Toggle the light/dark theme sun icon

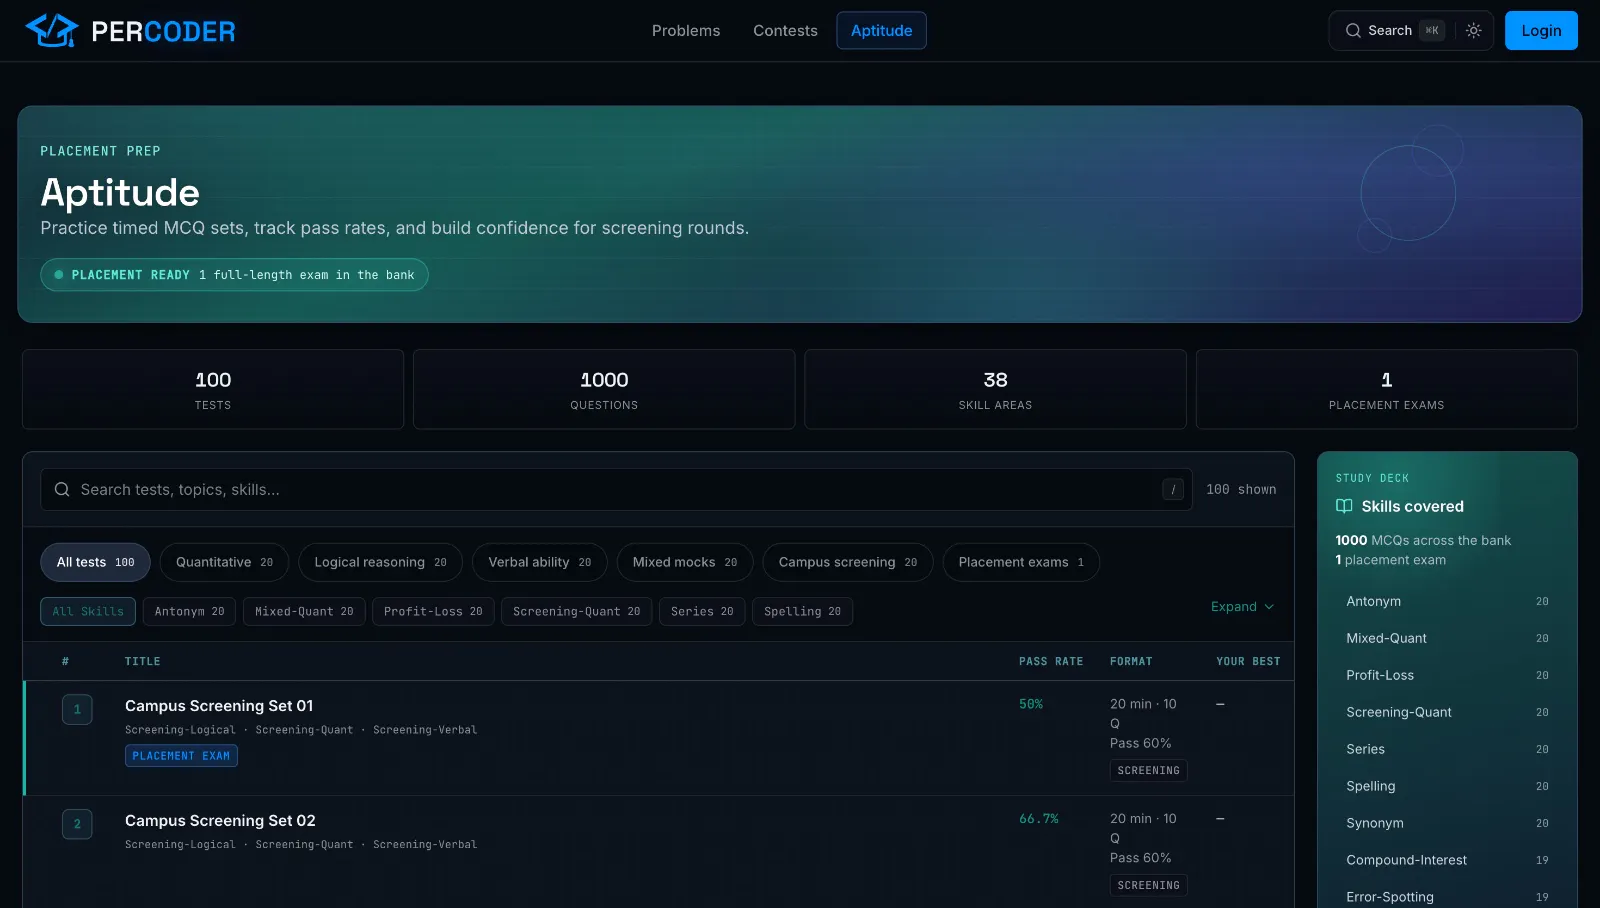click(1473, 31)
